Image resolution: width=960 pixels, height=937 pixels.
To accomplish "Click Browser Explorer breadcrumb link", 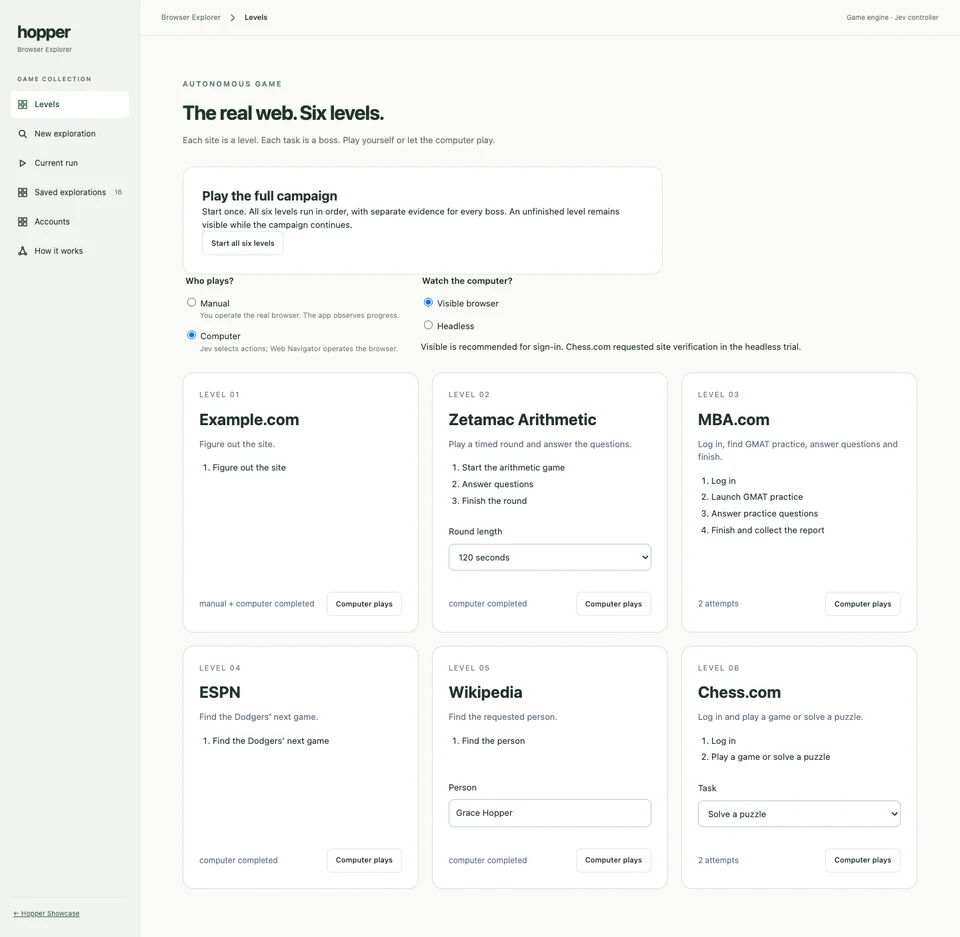I will click(x=191, y=18).
